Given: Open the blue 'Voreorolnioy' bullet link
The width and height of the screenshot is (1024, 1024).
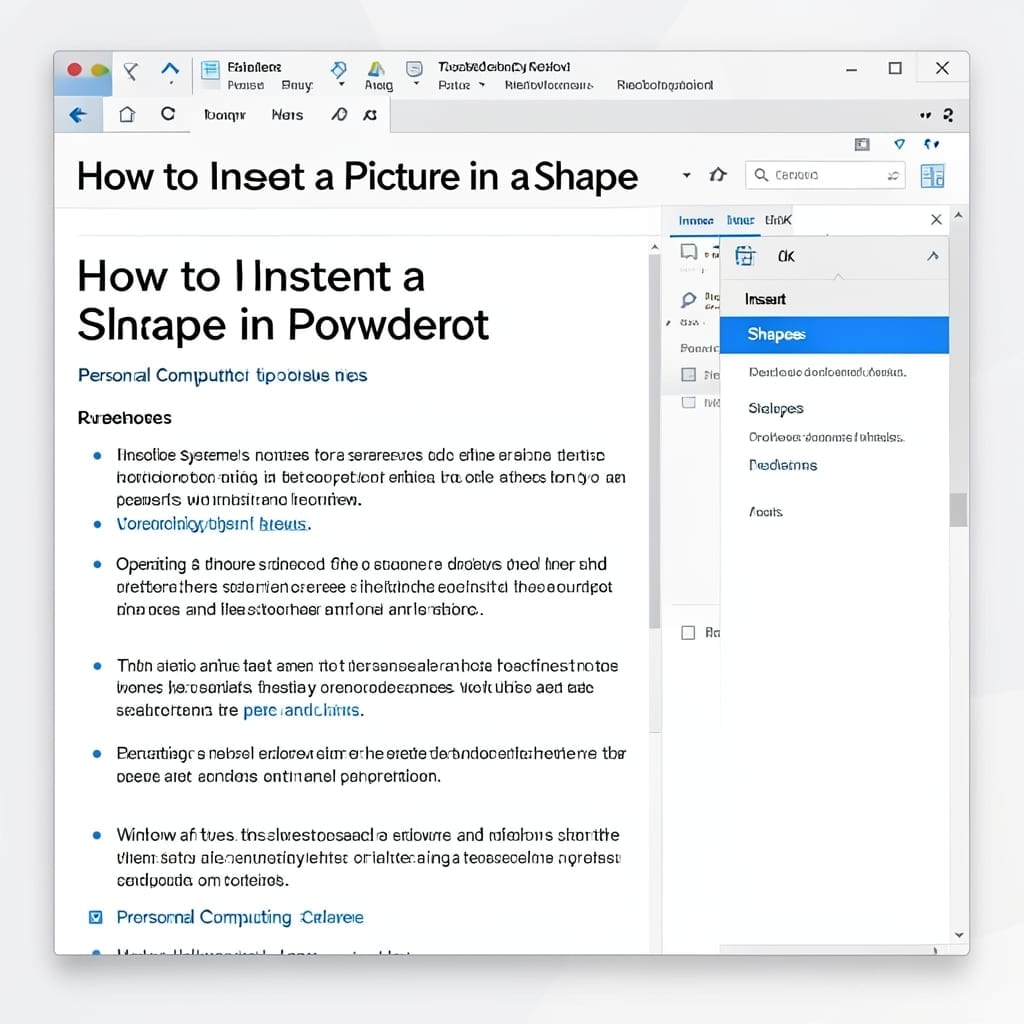Looking at the screenshot, I should tap(214, 524).
